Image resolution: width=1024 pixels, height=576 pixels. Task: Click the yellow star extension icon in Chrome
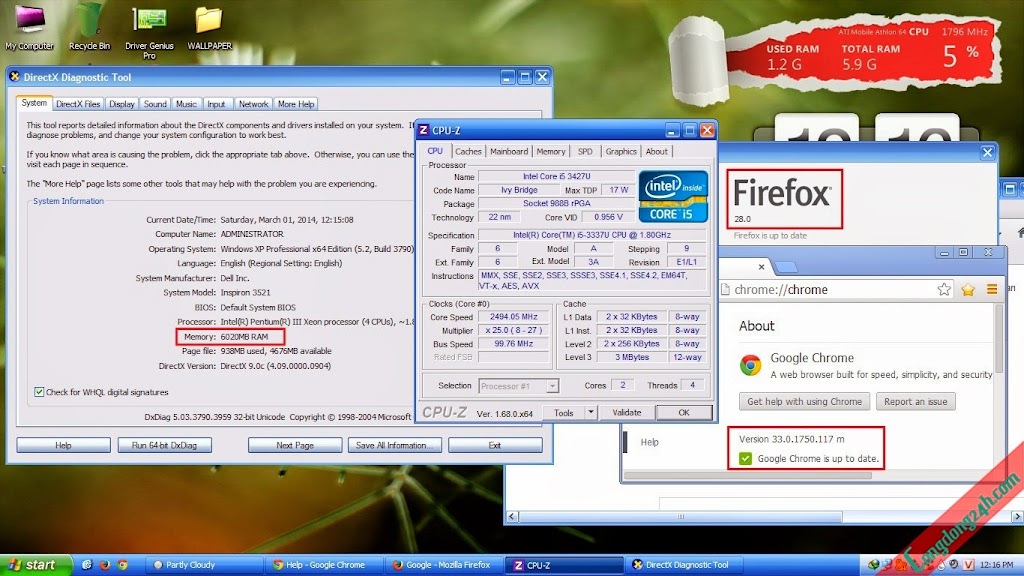[x=968, y=289]
